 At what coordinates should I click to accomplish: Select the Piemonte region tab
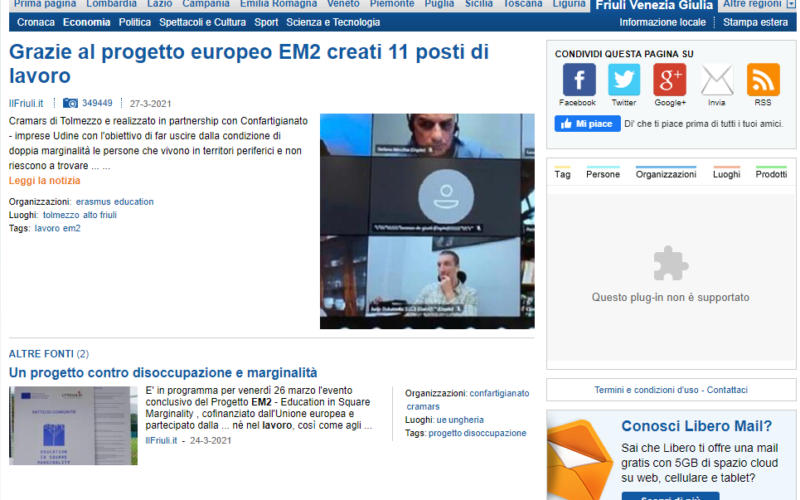click(x=392, y=4)
